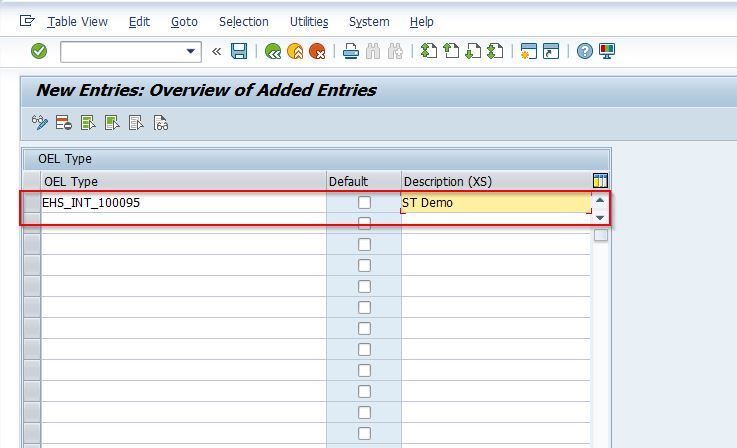Image resolution: width=737 pixels, height=448 pixels.
Task: Open the Help menu
Action: pos(422,22)
